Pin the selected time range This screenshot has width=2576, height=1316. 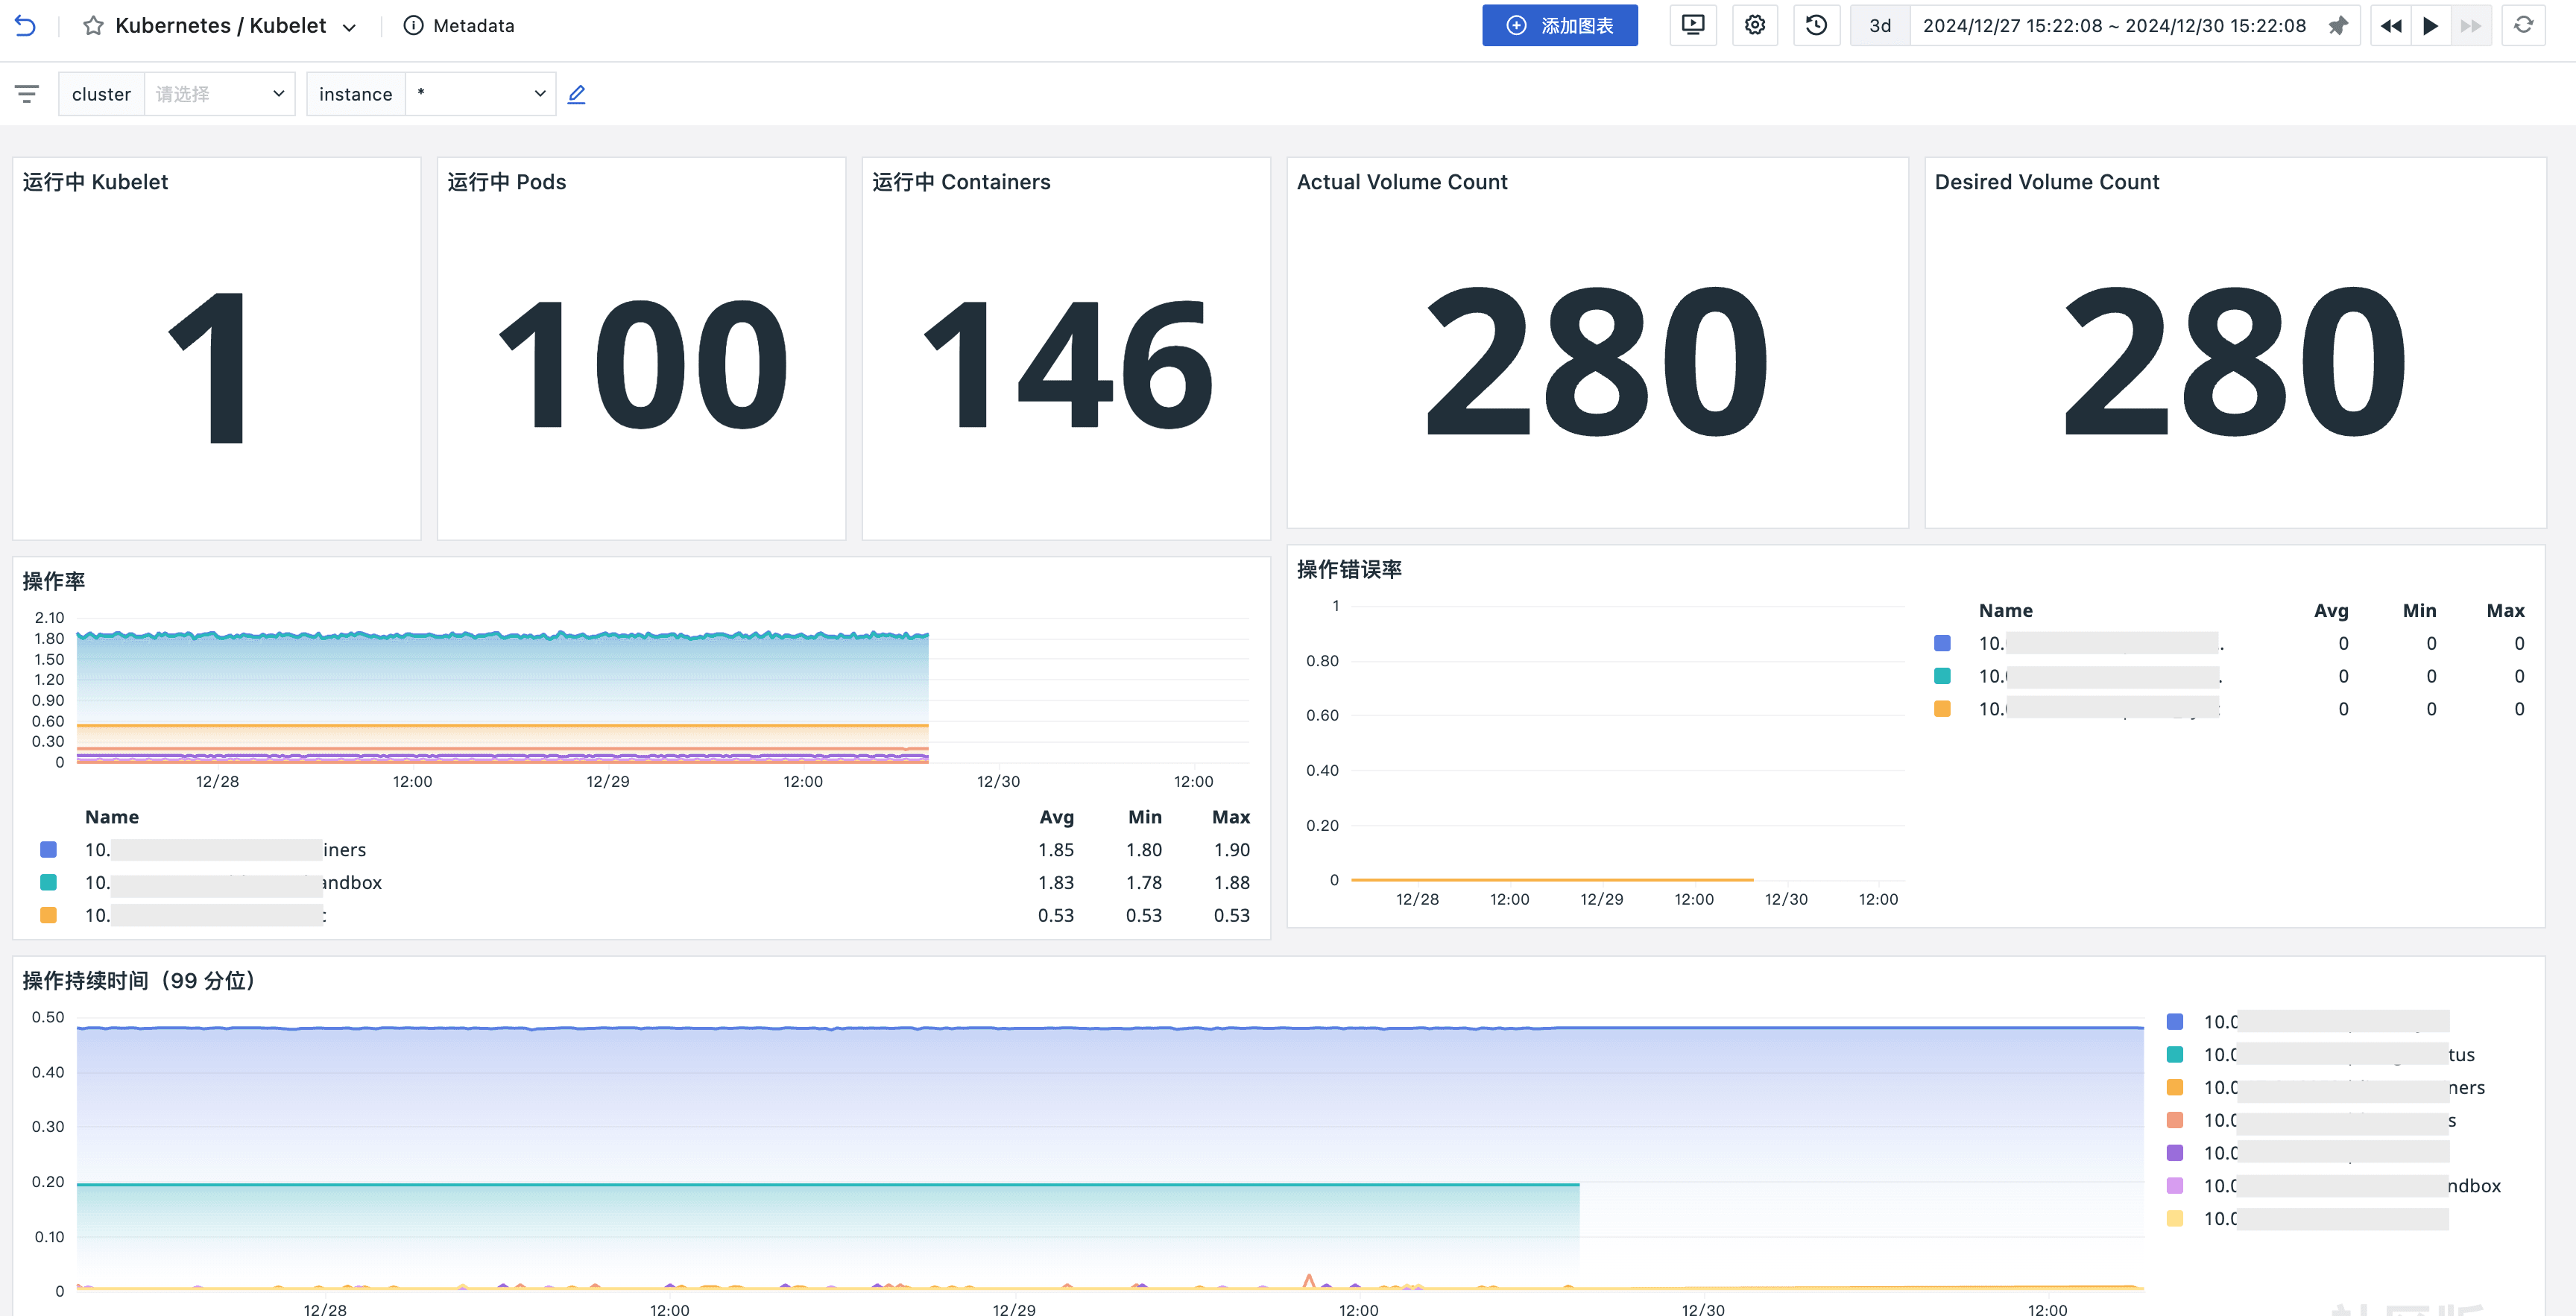[x=2337, y=26]
